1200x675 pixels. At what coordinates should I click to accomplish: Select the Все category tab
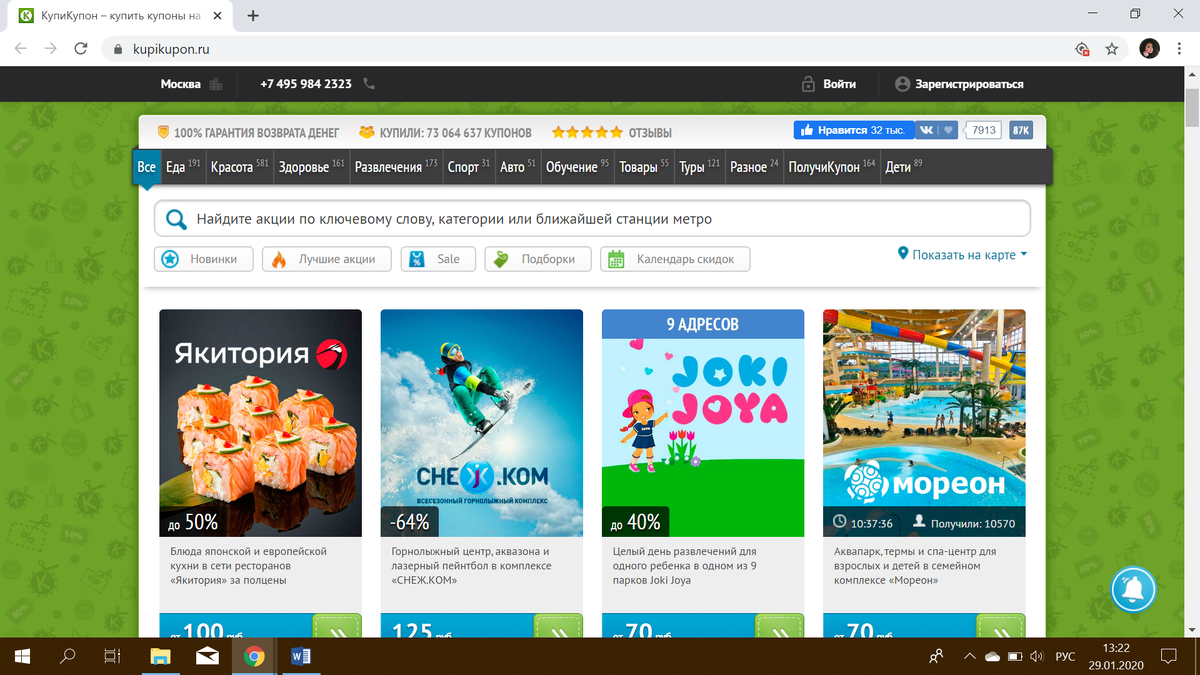pyautogui.click(x=146, y=167)
